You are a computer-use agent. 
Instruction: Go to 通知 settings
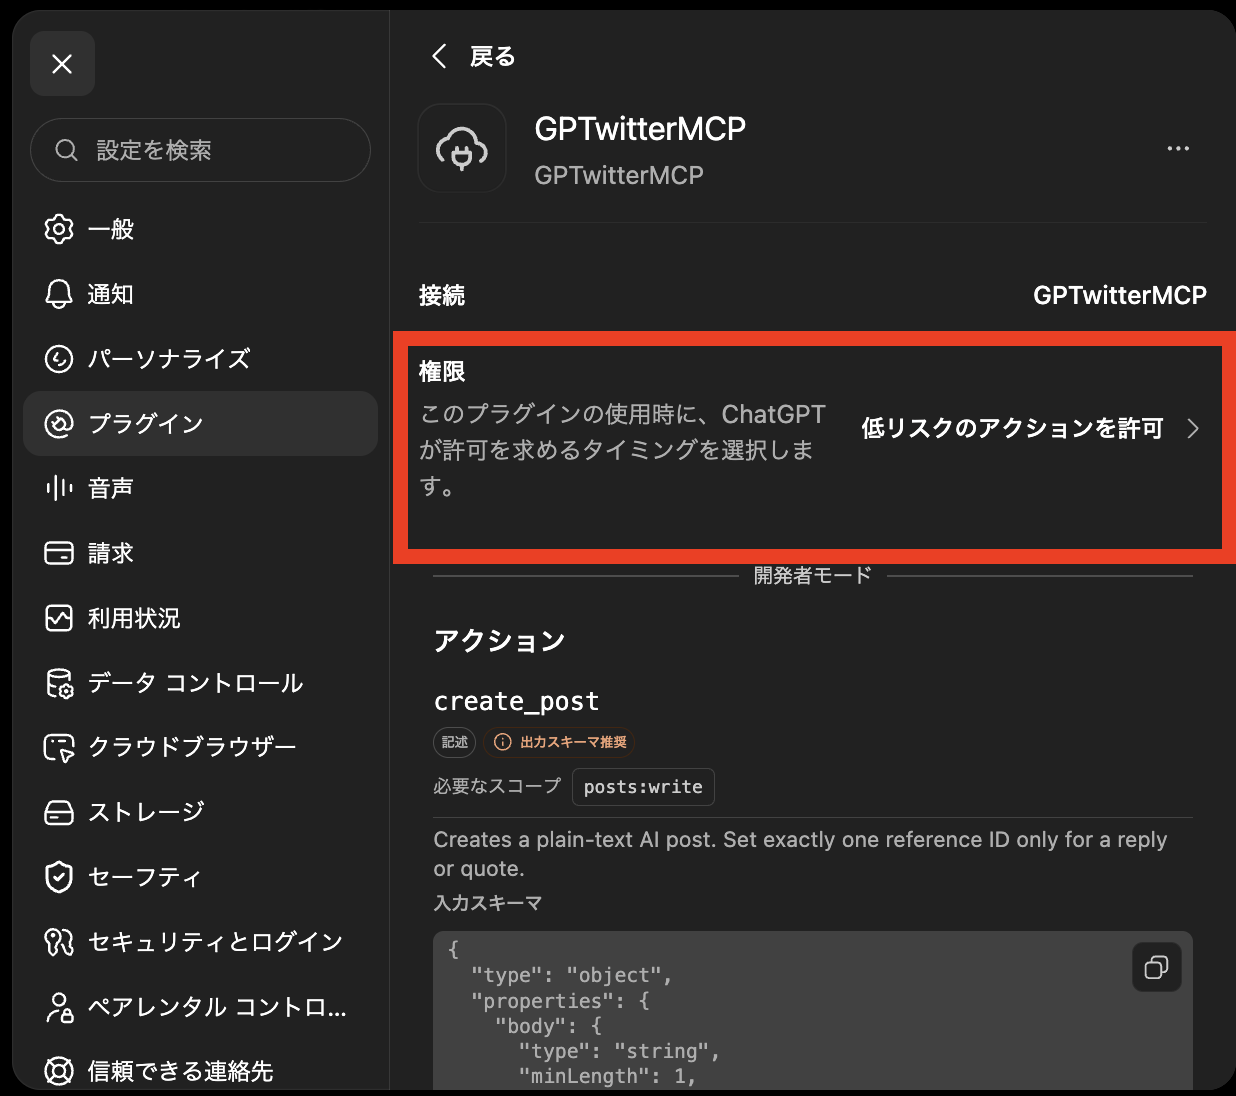click(111, 294)
